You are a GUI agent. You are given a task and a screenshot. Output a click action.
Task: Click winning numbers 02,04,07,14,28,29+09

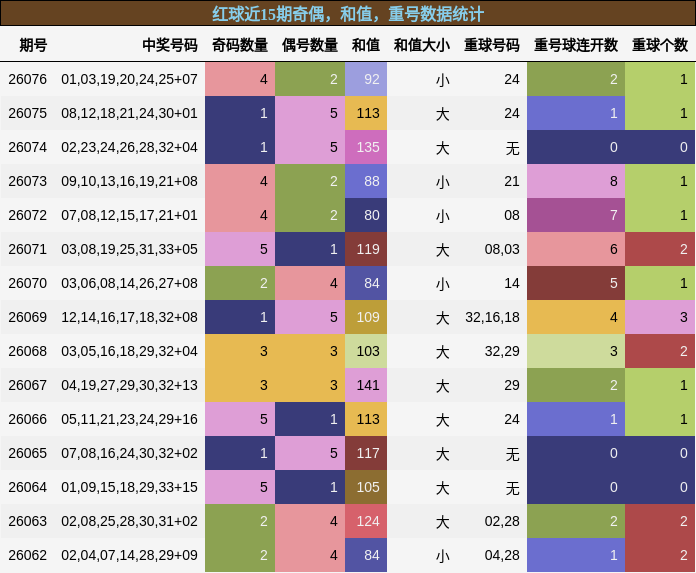pos(130,555)
